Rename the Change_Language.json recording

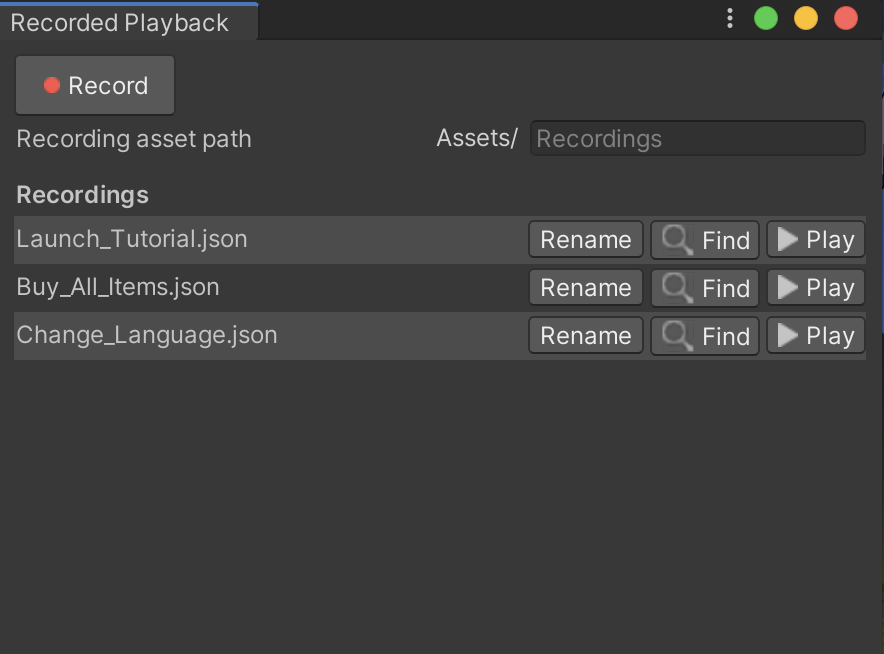coord(586,336)
